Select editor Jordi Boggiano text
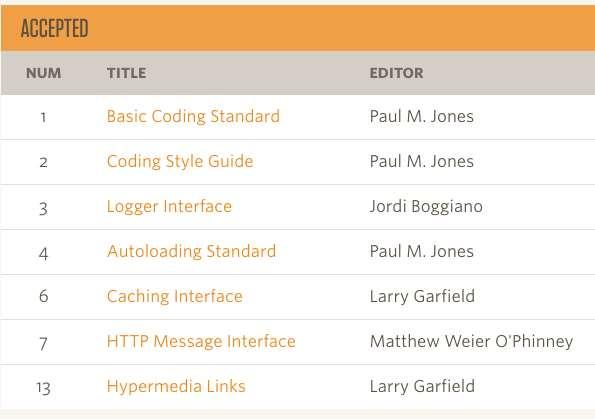Viewport: 595px width, 419px height. tap(426, 206)
